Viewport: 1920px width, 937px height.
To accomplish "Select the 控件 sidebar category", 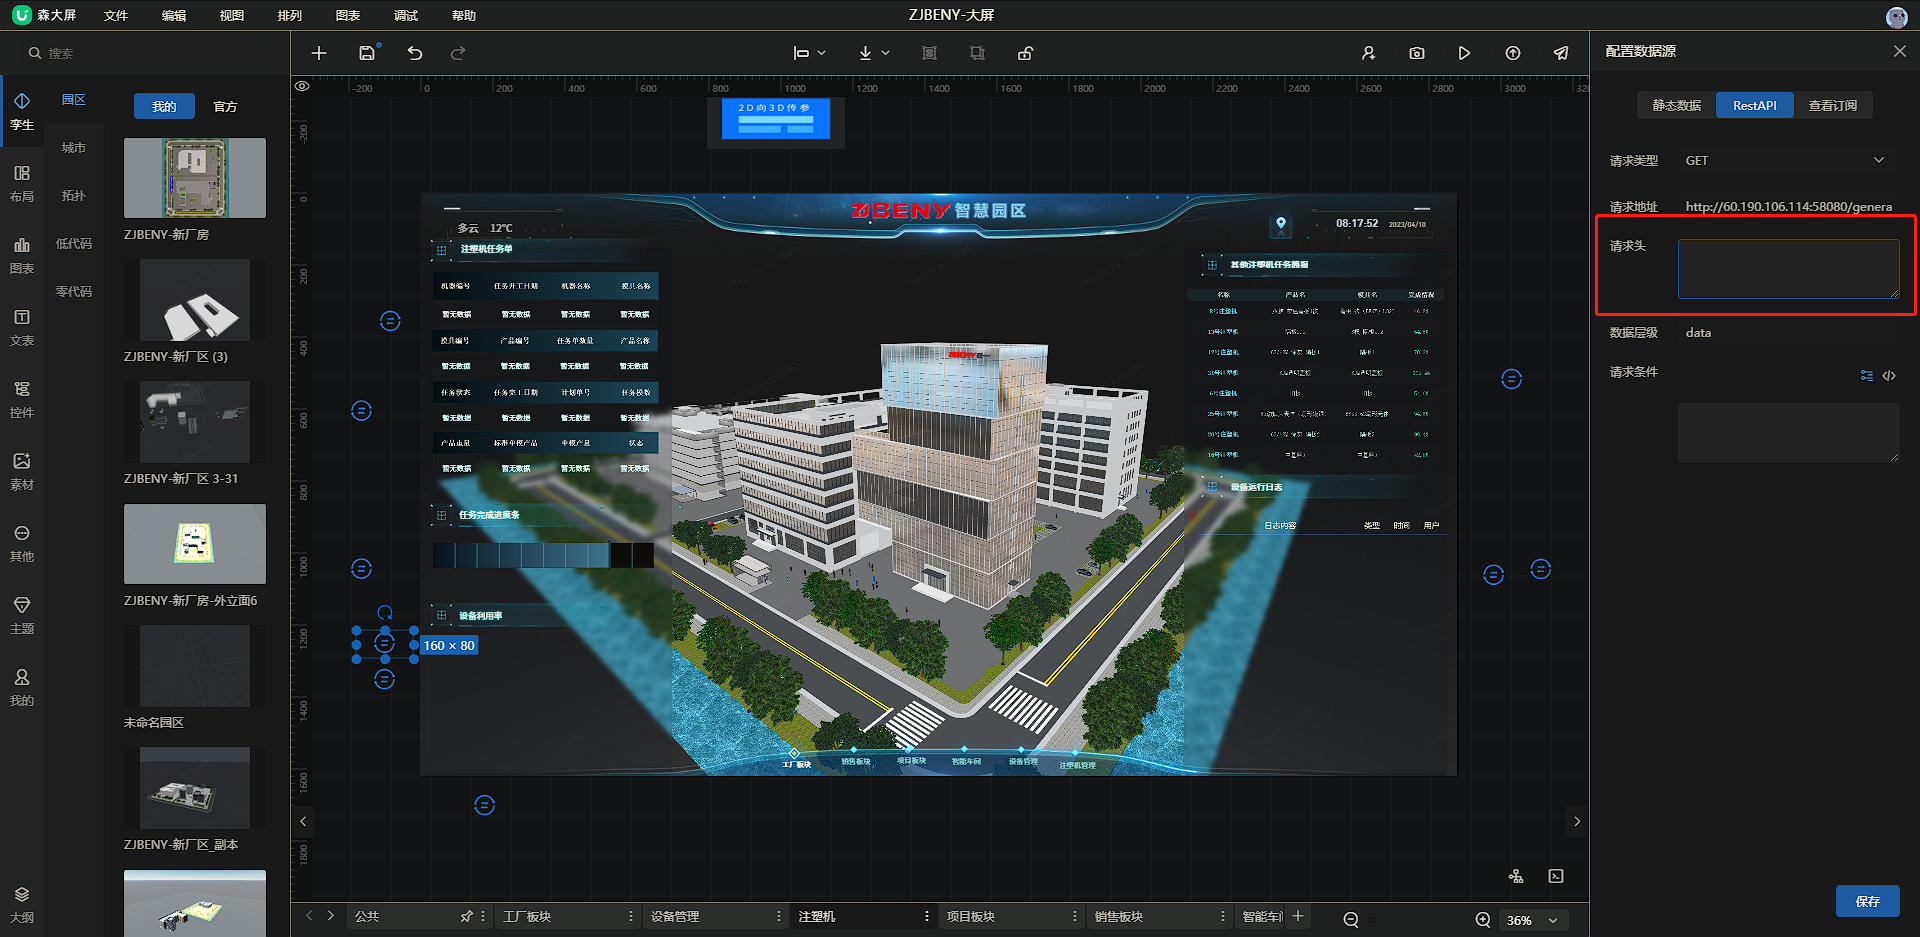I will (22, 399).
